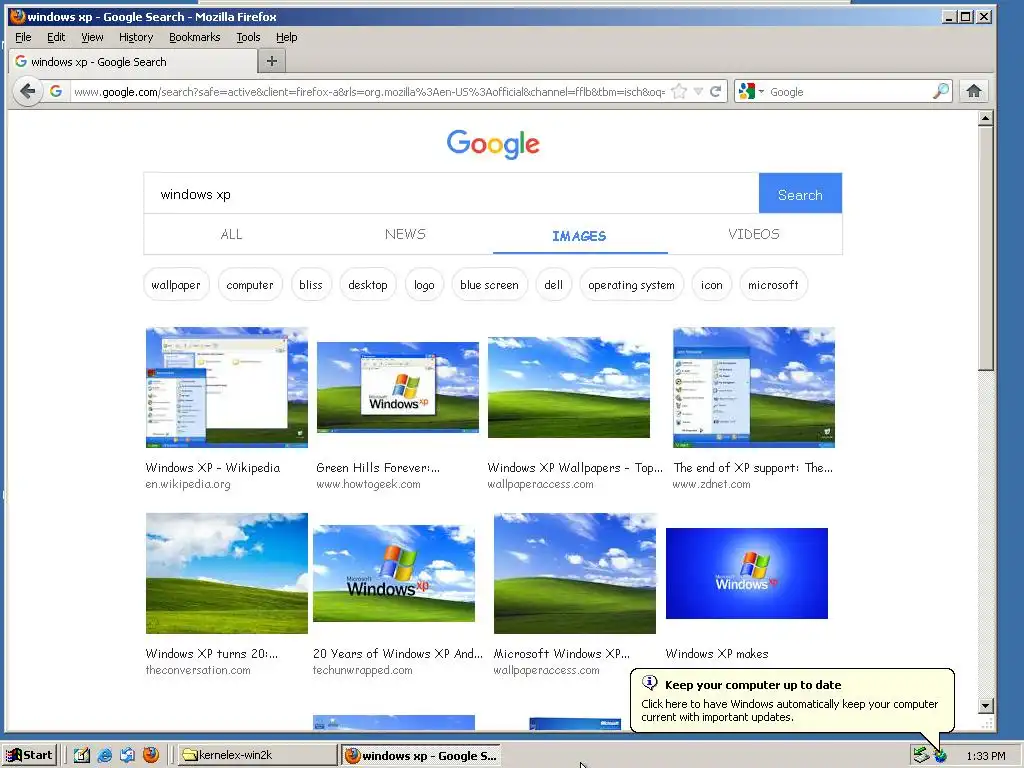The image size is (1024, 768).
Task: Click the Firefox Google search input box
Action: coord(849,91)
